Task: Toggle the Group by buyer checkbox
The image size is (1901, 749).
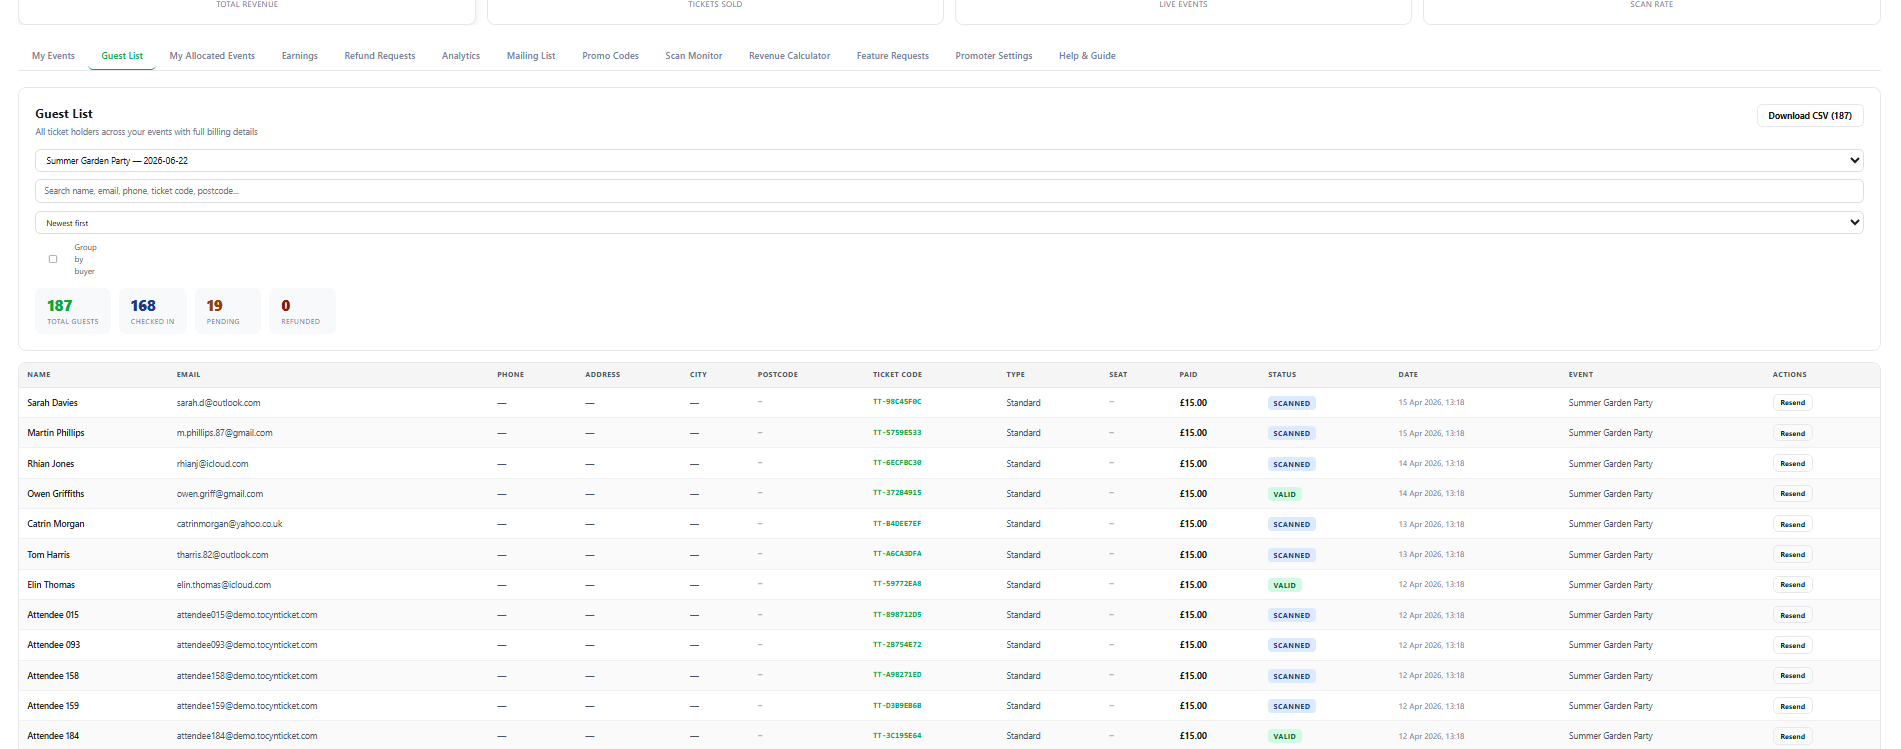Action: [x=53, y=259]
